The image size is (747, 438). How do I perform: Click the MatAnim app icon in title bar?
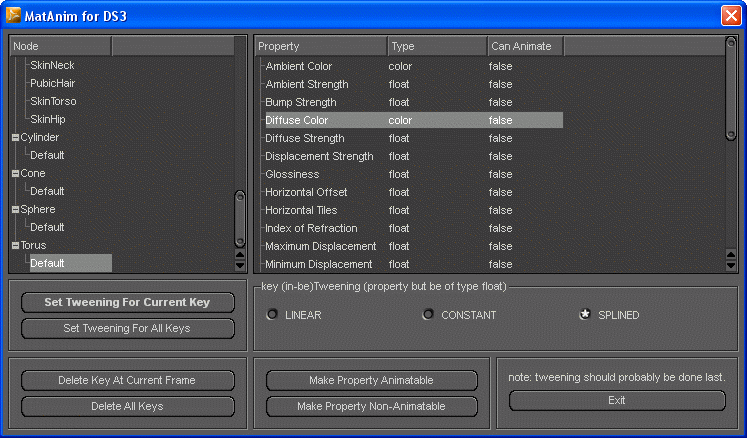tap(13, 15)
